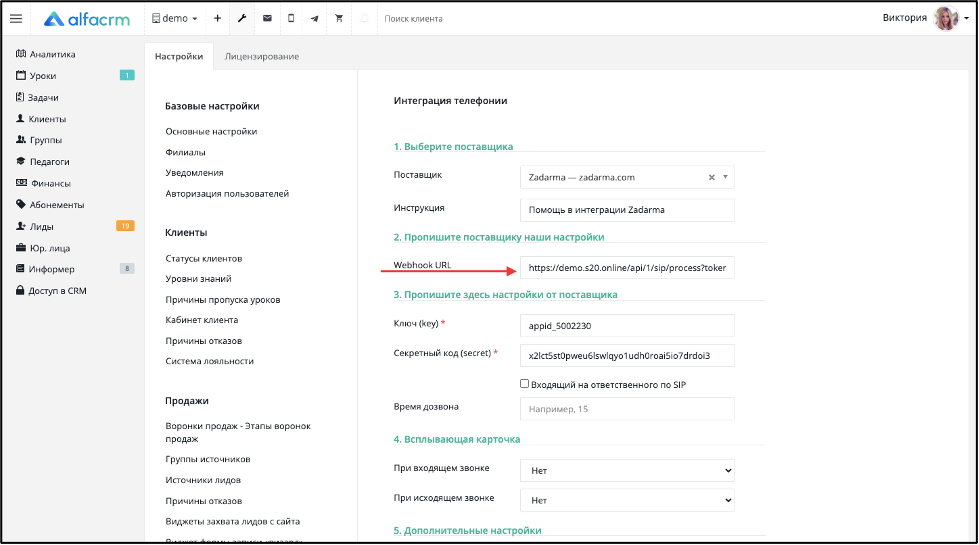Clear the Zadarma provider selection
Screen dimensions: 979x545
tap(712, 177)
